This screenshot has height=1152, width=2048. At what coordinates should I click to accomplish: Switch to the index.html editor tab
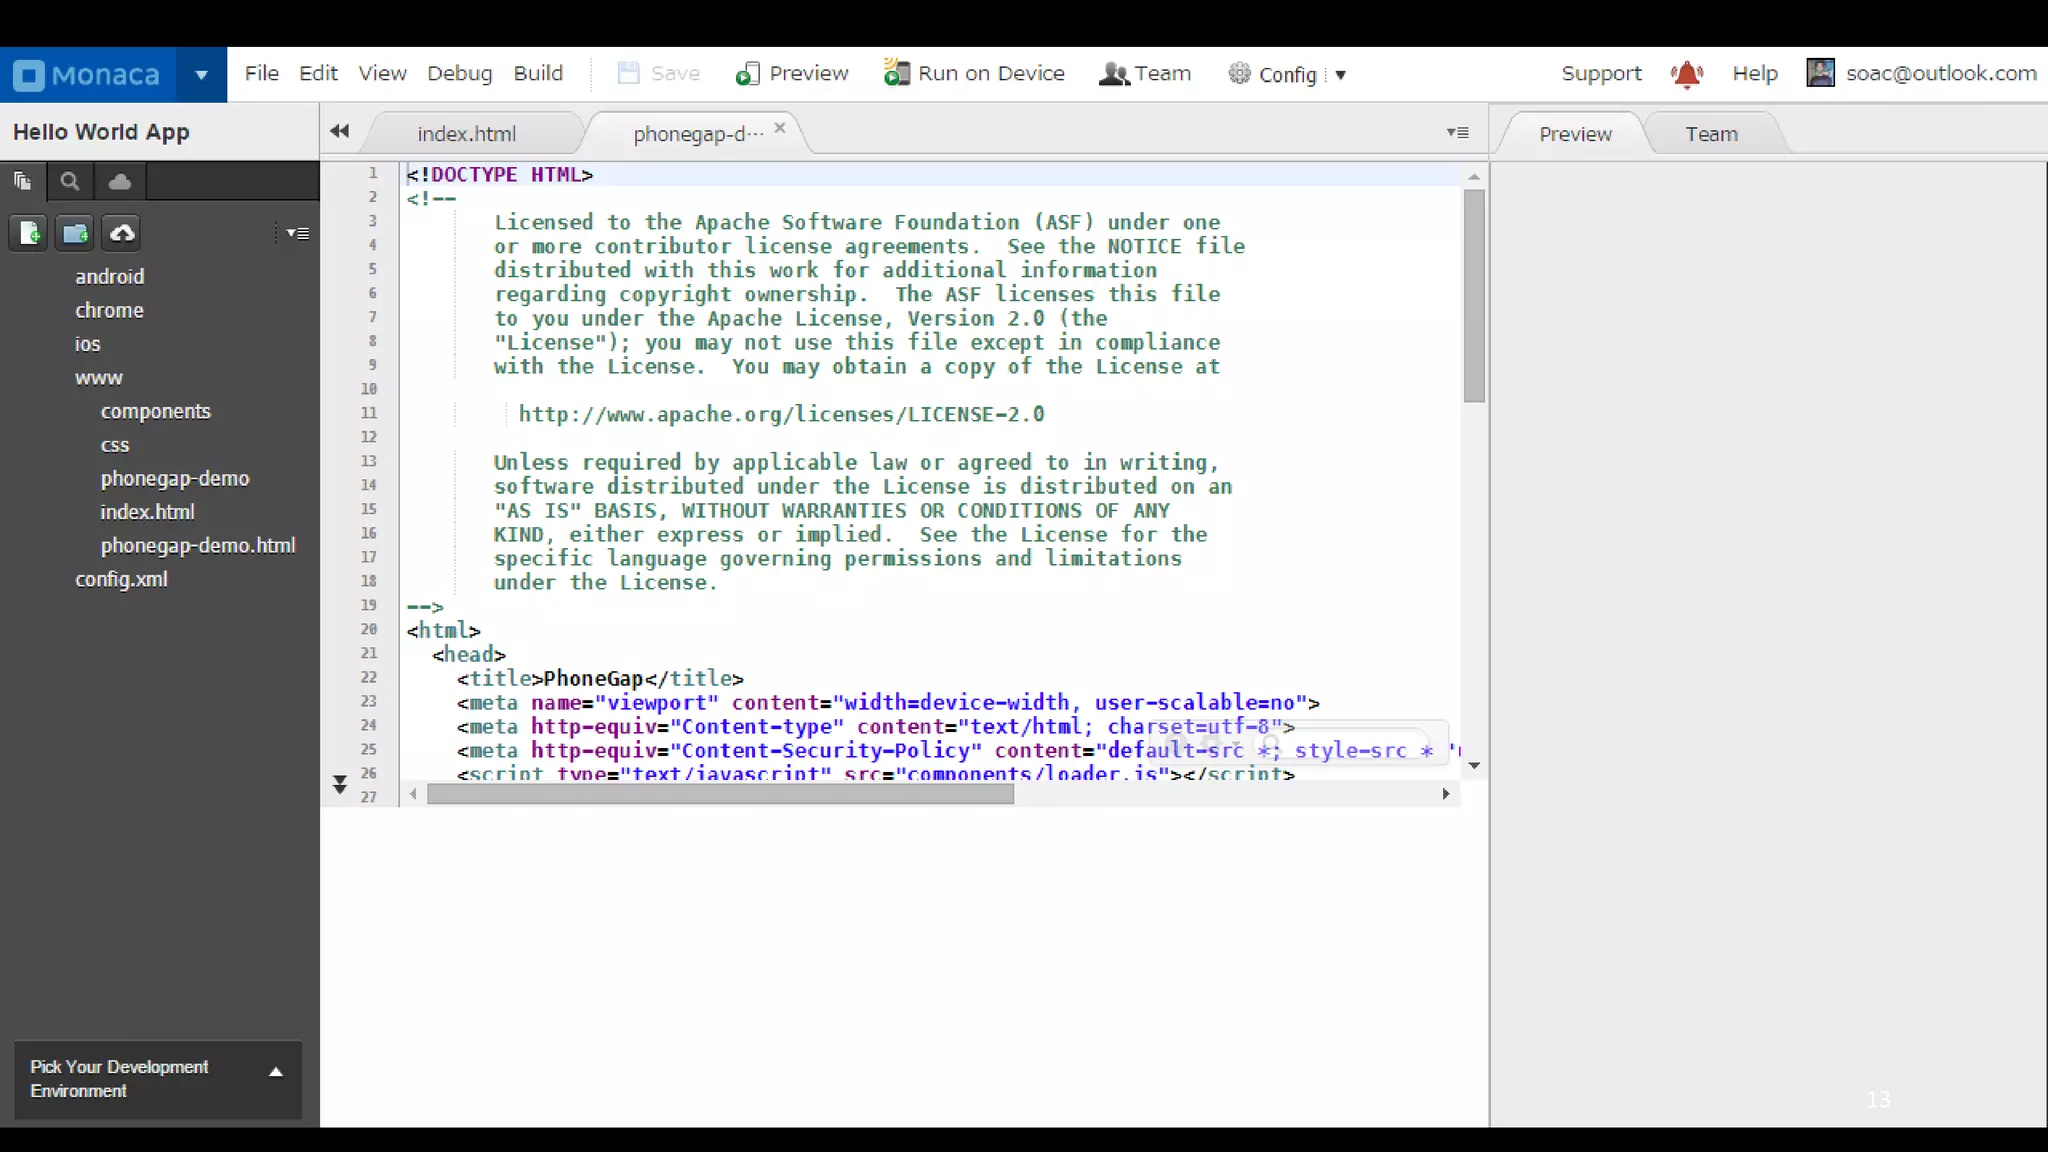click(x=466, y=134)
